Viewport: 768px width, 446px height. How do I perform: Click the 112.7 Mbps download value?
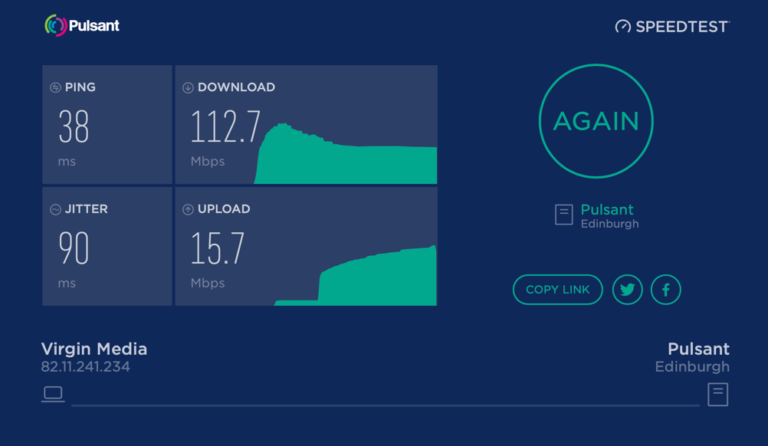click(x=225, y=126)
